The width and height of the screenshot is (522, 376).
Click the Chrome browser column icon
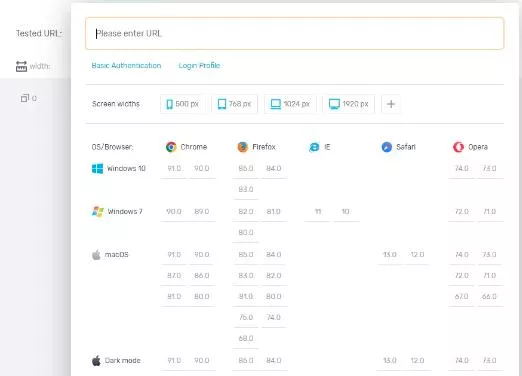pyautogui.click(x=171, y=147)
